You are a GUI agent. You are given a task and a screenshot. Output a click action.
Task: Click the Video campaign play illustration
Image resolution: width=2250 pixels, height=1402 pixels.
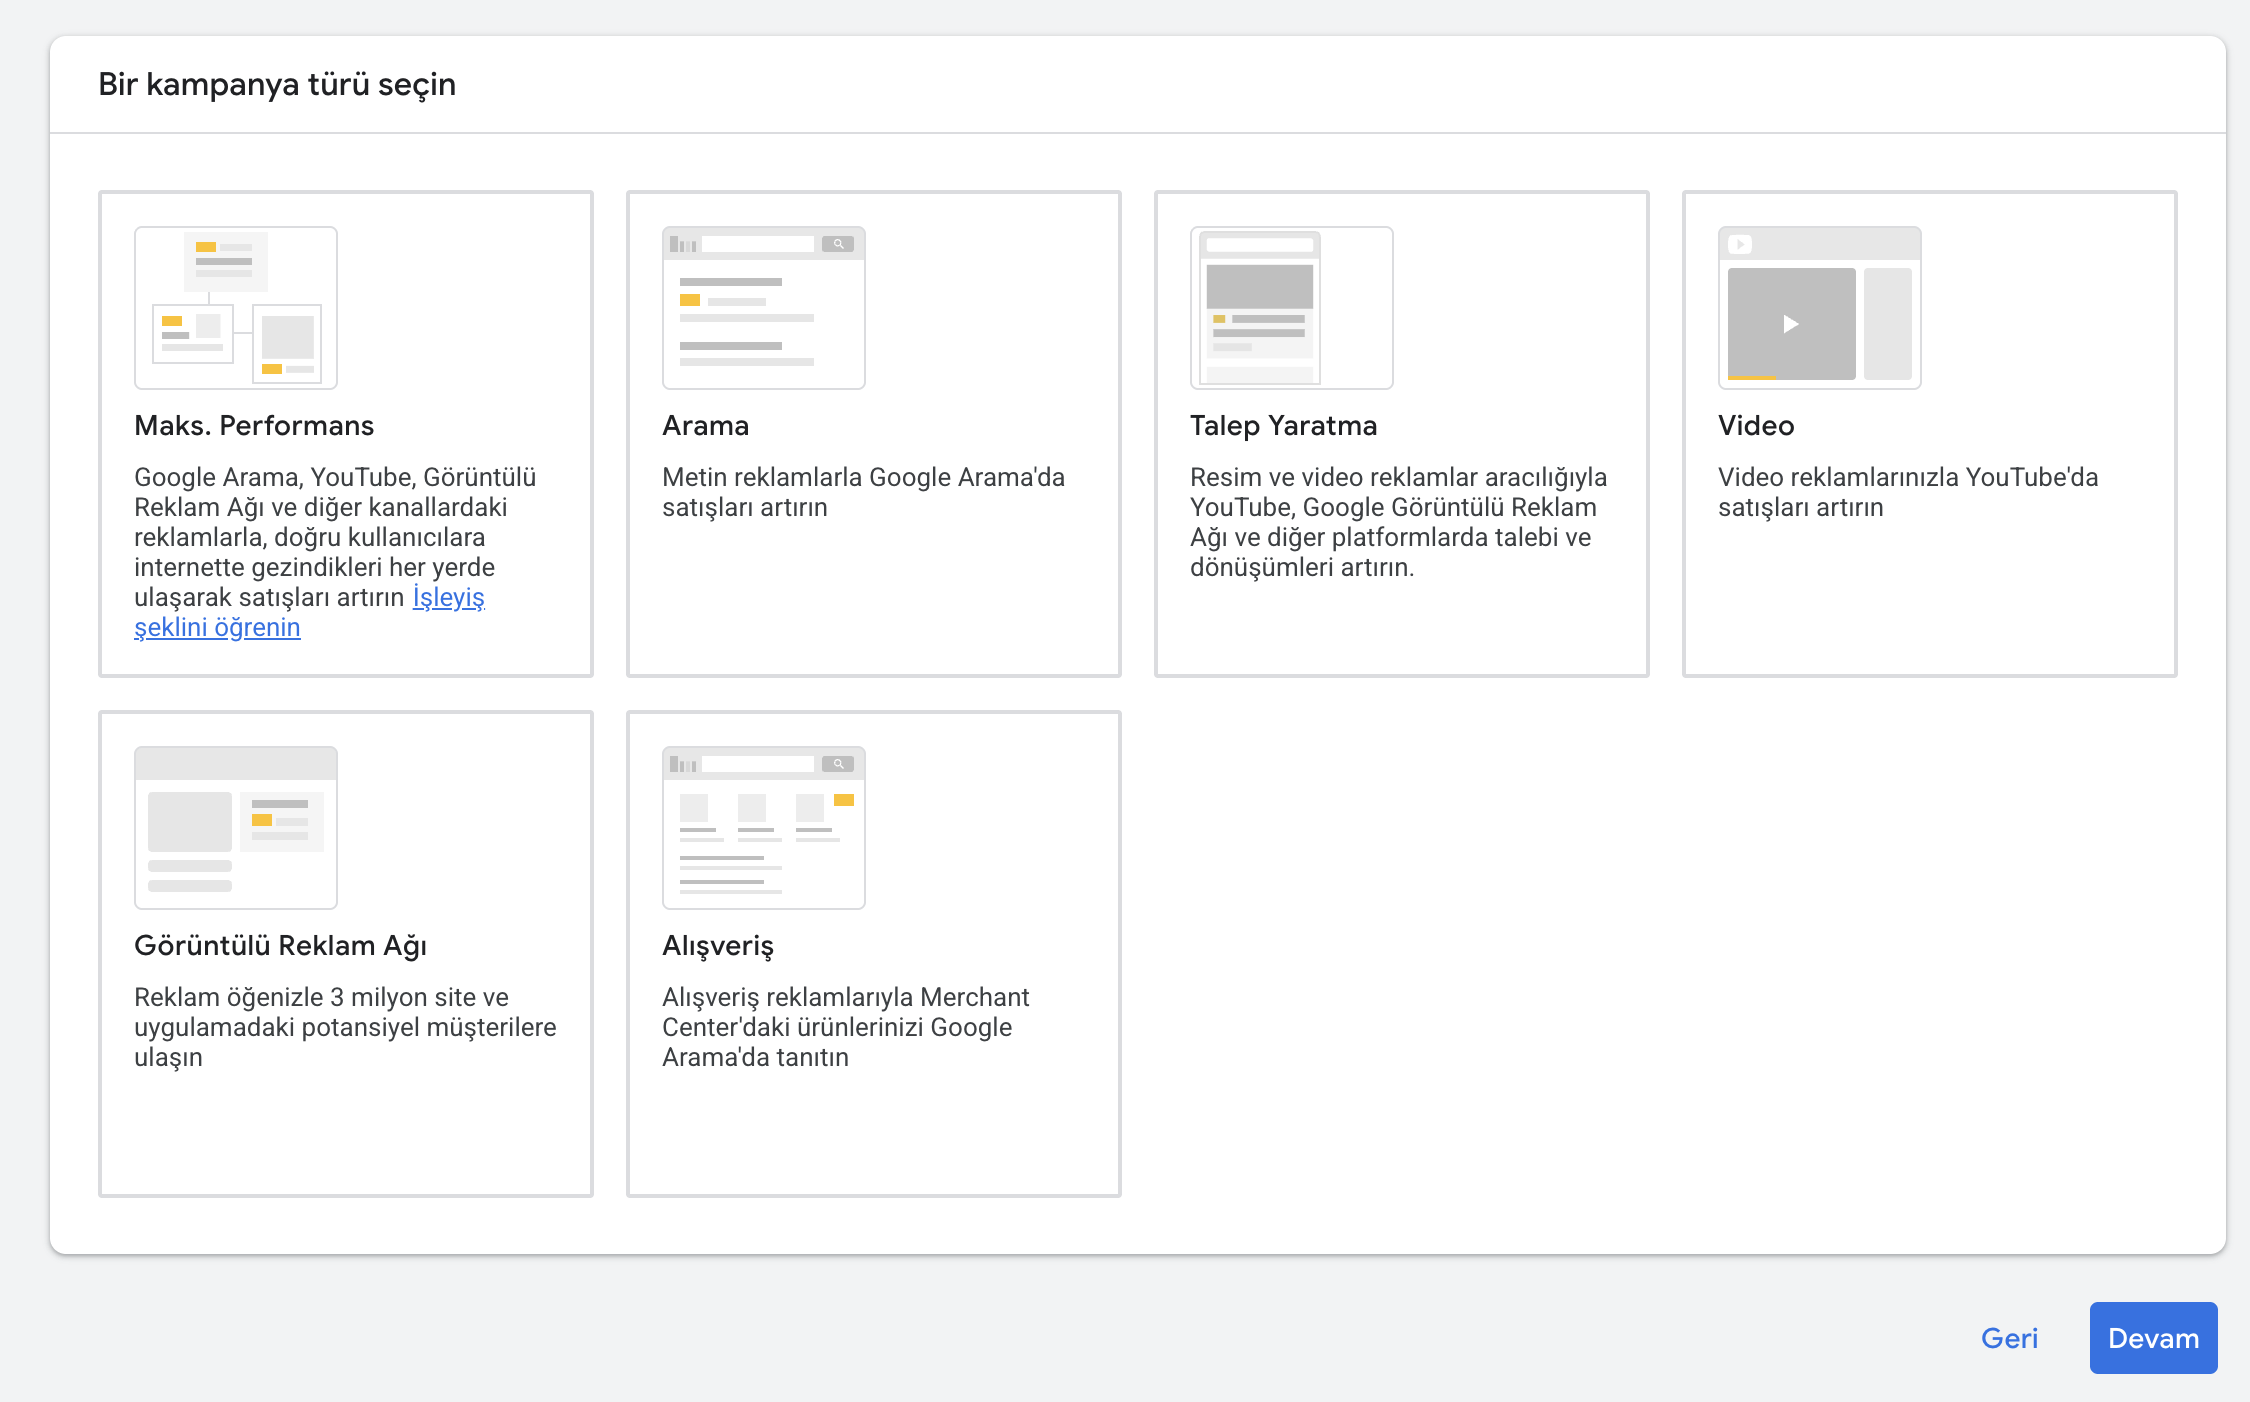[1820, 308]
